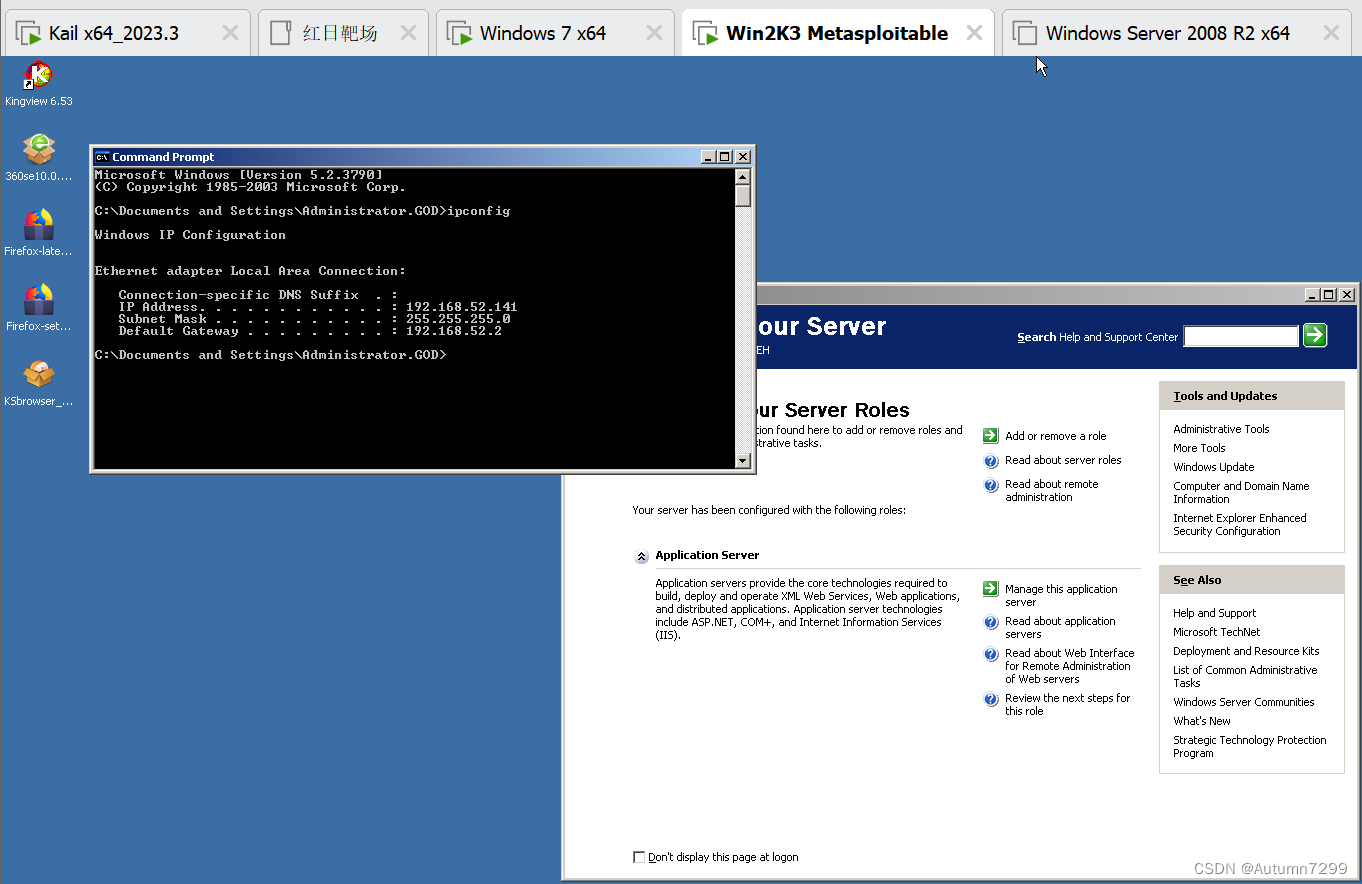Switch to the Windows Server 2008 R2 x64 tab
This screenshot has height=884, width=1362.
coord(1177,33)
